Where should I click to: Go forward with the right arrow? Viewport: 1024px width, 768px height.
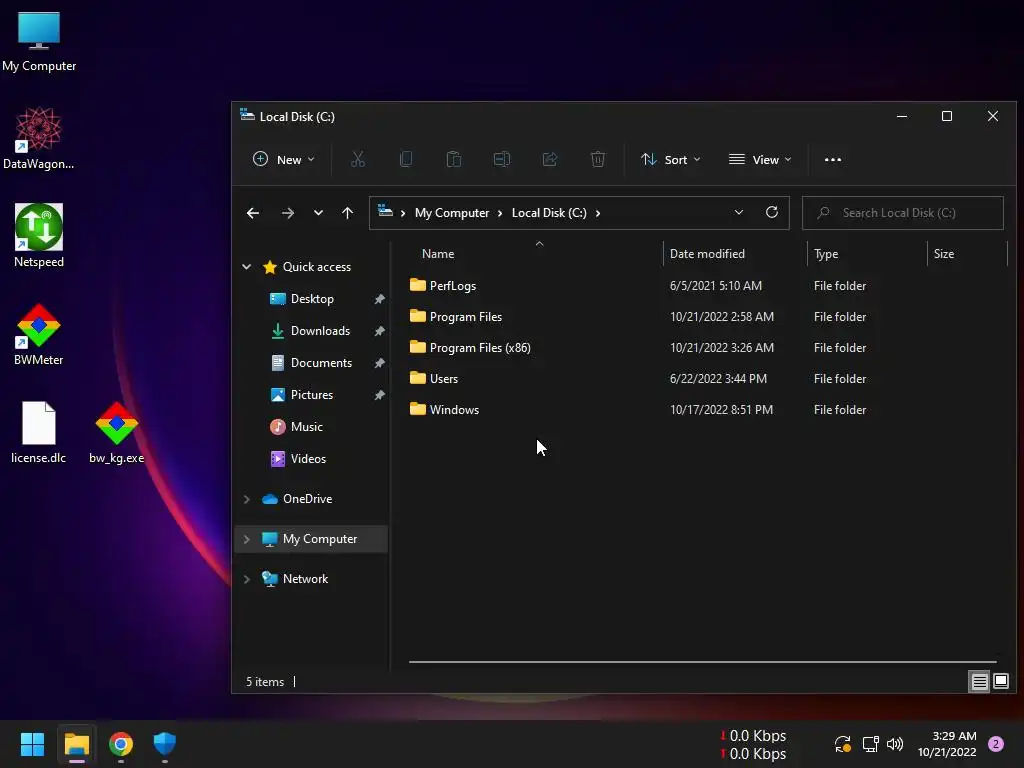pyautogui.click(x=287, y=213)
